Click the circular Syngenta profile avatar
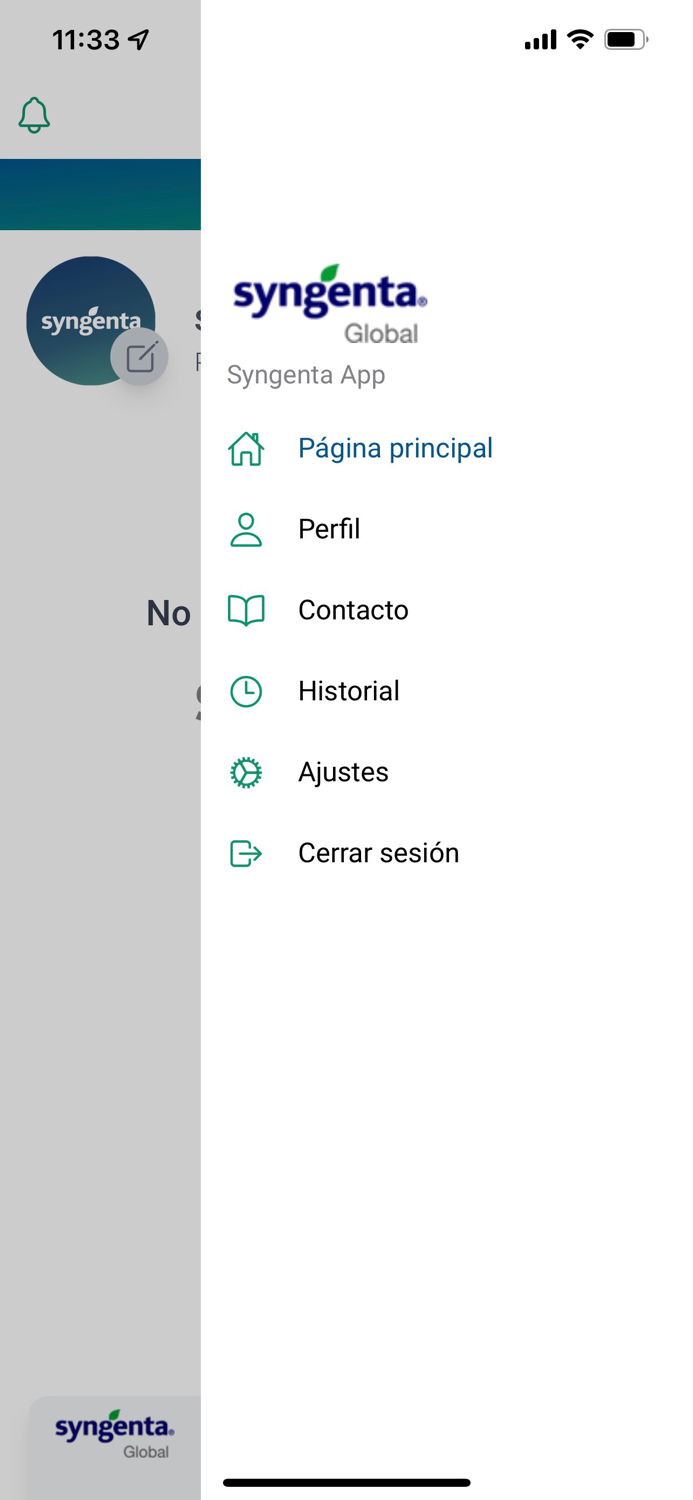693x1500 pixels. point(90,320)
